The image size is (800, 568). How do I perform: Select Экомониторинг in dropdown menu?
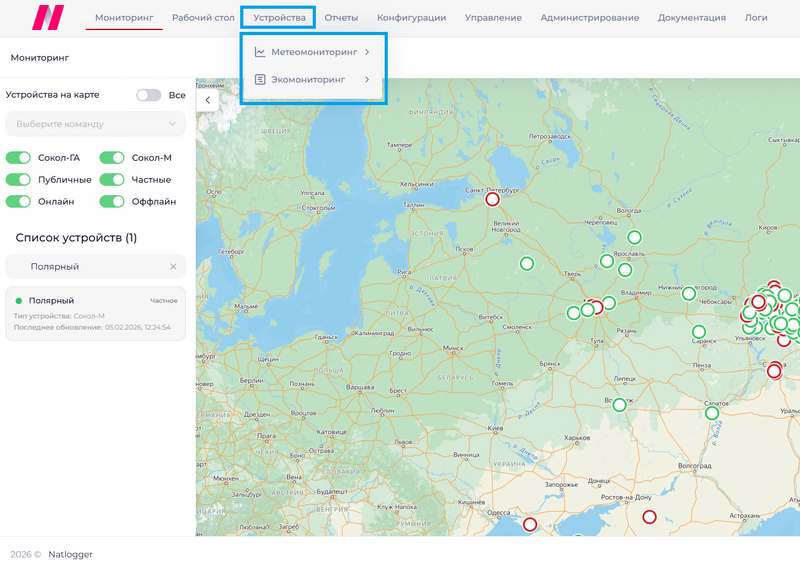click(313, 80)
